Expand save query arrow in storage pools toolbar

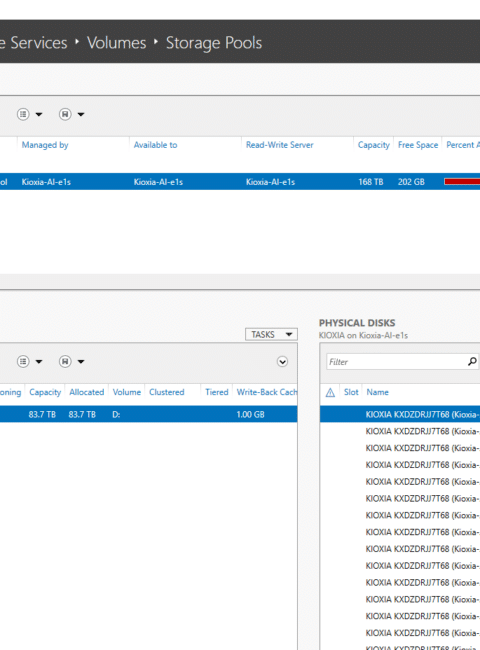[x=81, y=114]
